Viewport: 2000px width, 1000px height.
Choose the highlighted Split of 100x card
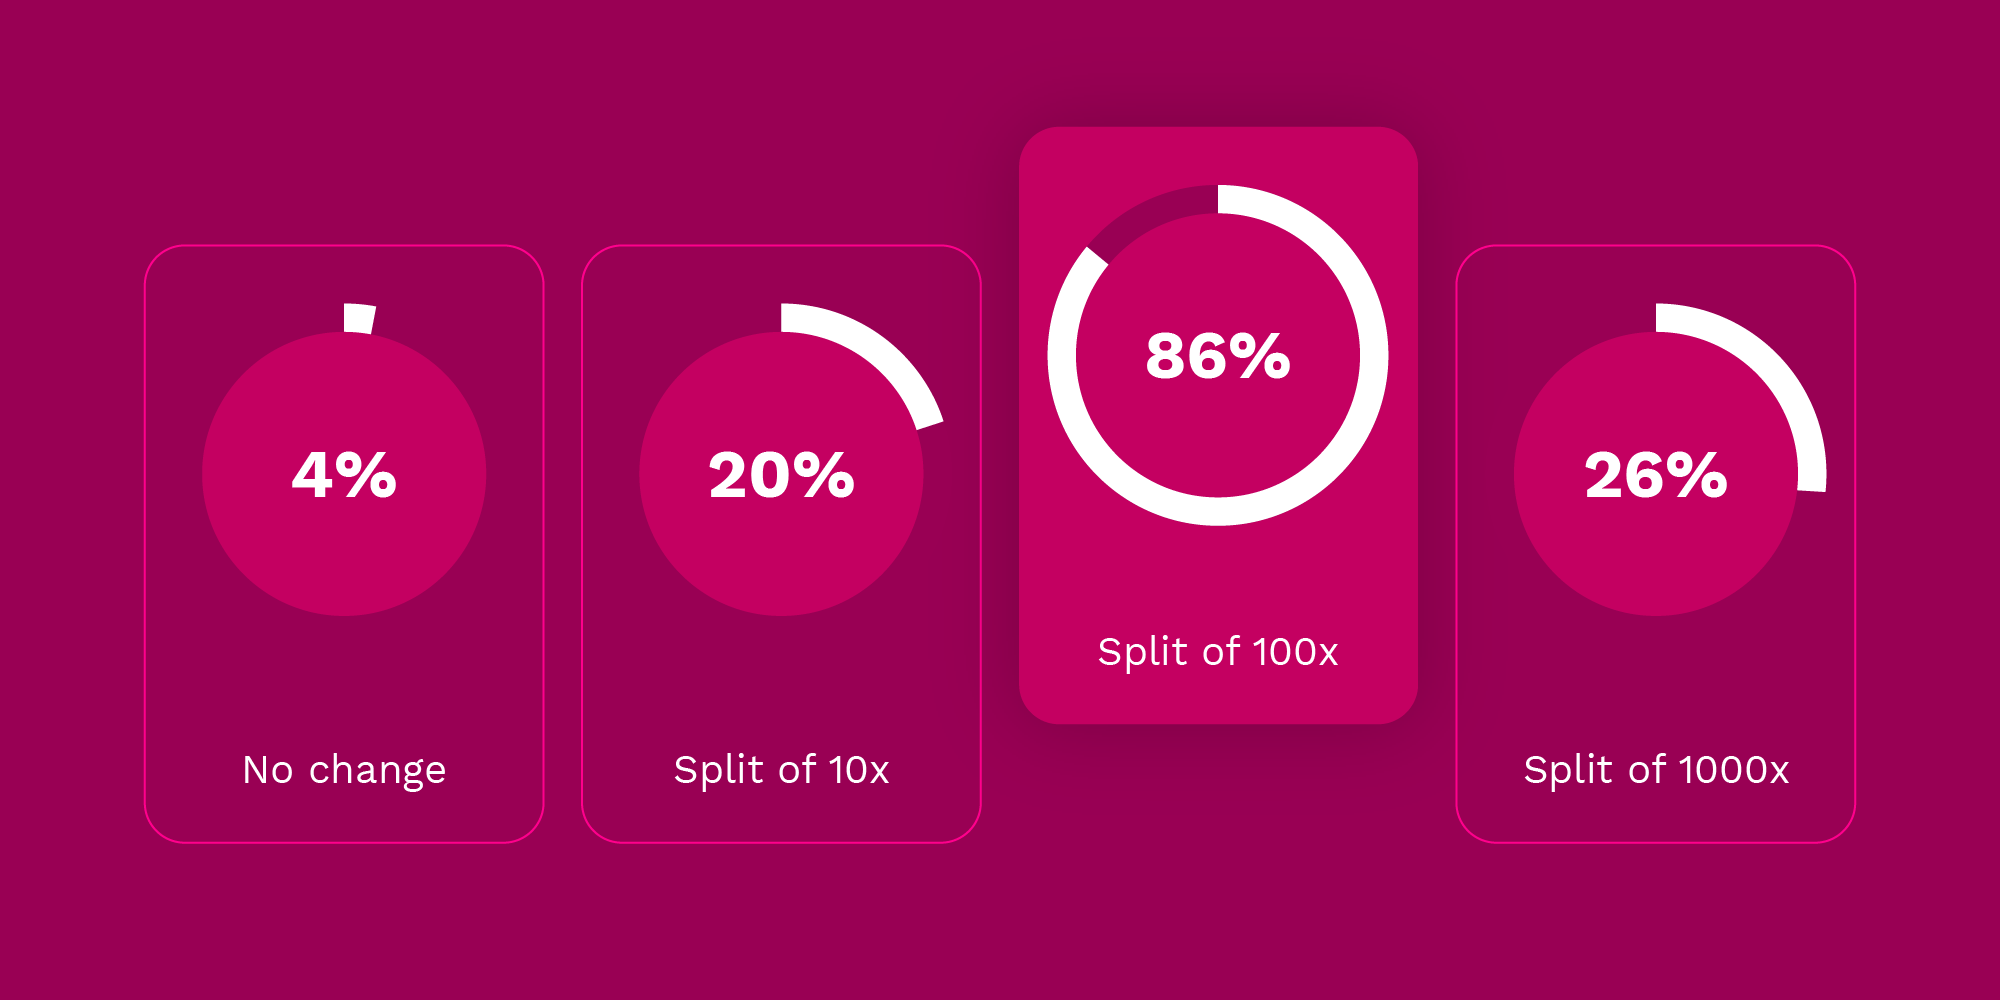pyautogui.click(x=1218, y=425)
